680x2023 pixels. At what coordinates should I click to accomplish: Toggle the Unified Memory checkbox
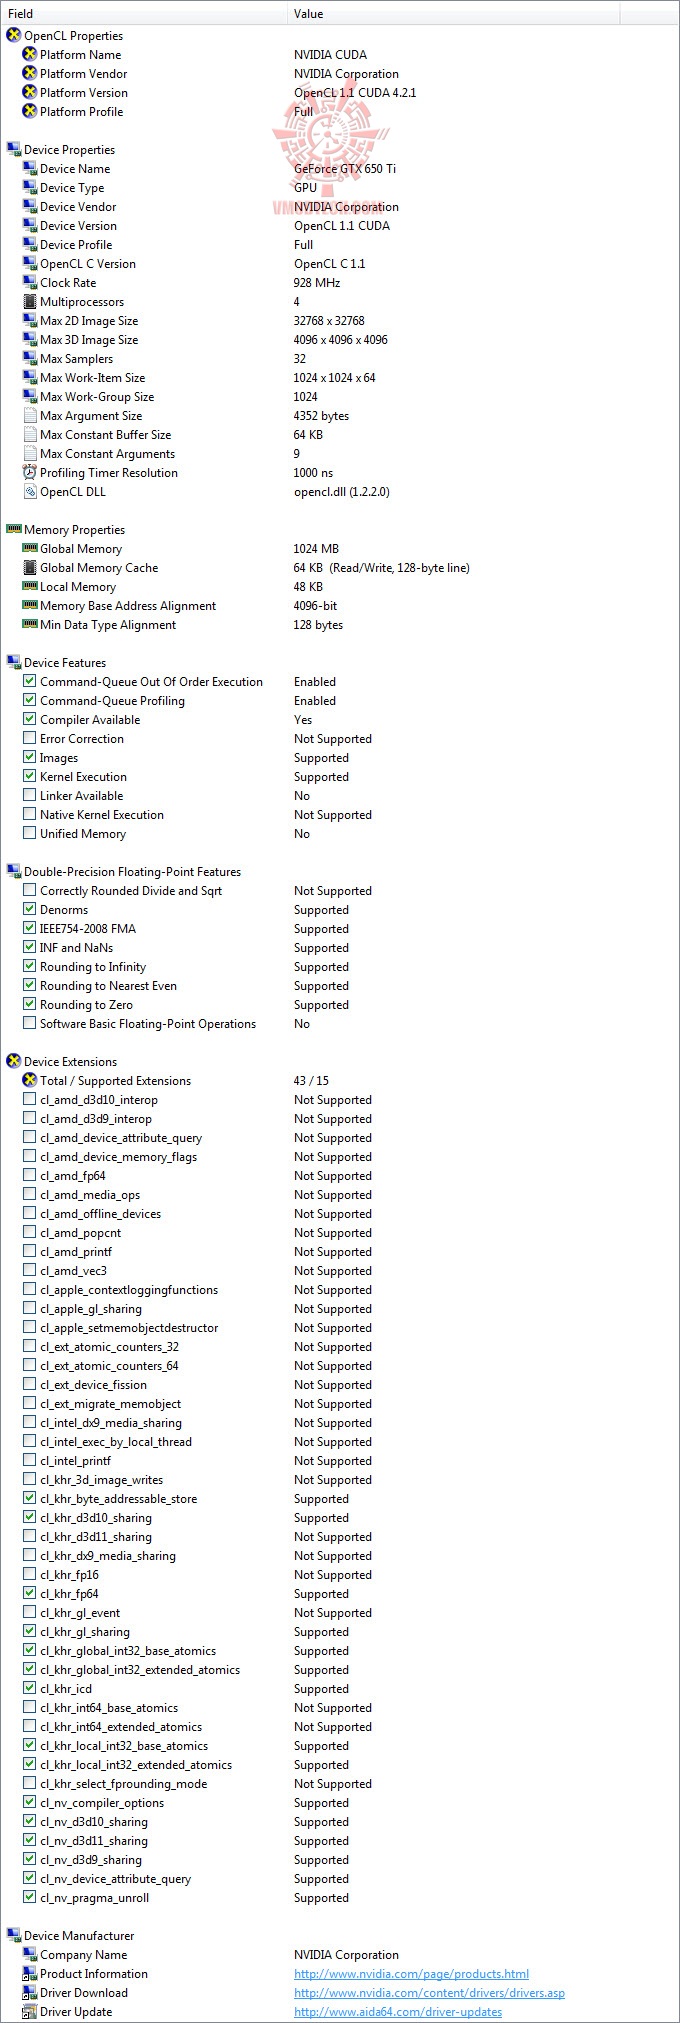pyautogui.click(x=29, y=834)
